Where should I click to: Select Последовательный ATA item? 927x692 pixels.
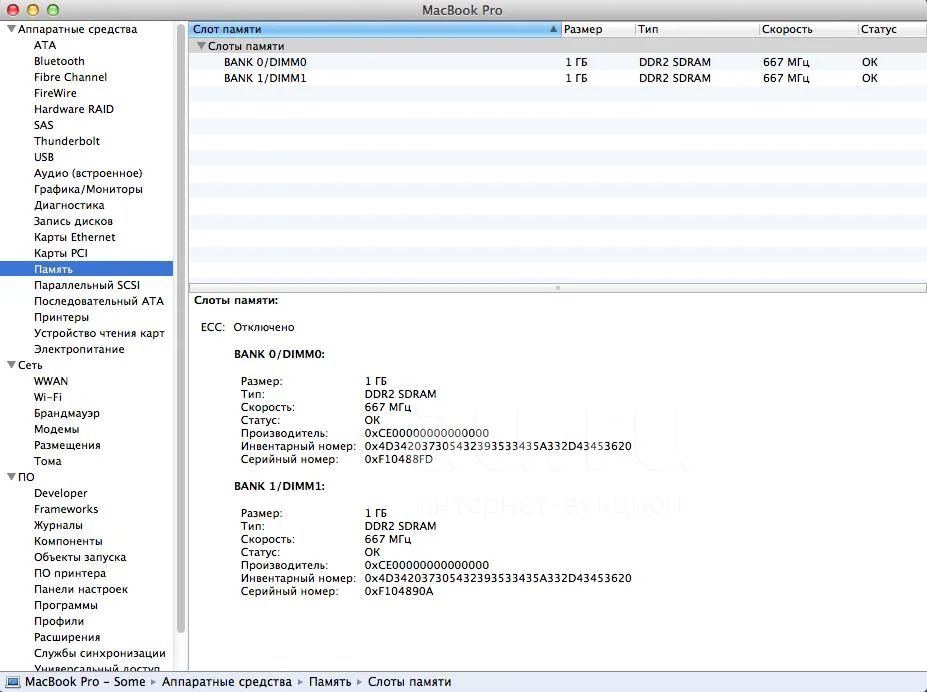tap(99, 301)
